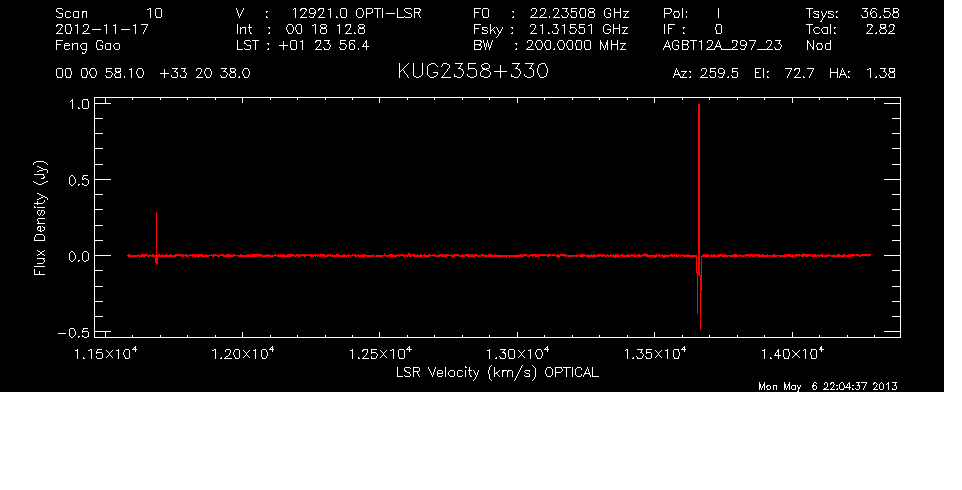Click the velocity value 12921.0 OPTI-LSR
This screenshot has height=490, width=962.
pyautogui.click(x=356, y=13)
